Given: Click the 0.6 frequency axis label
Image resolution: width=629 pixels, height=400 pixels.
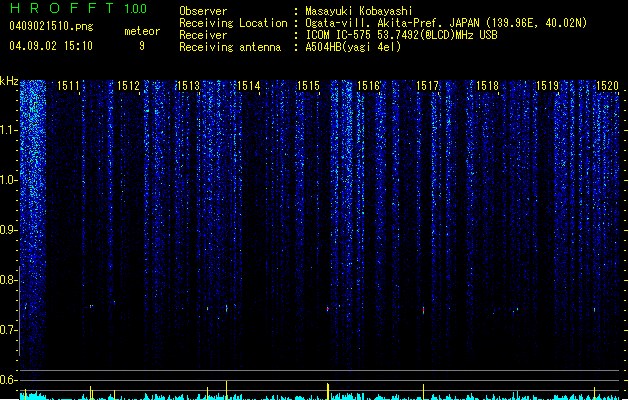Looking at the screenshot, I should point(9,380).
